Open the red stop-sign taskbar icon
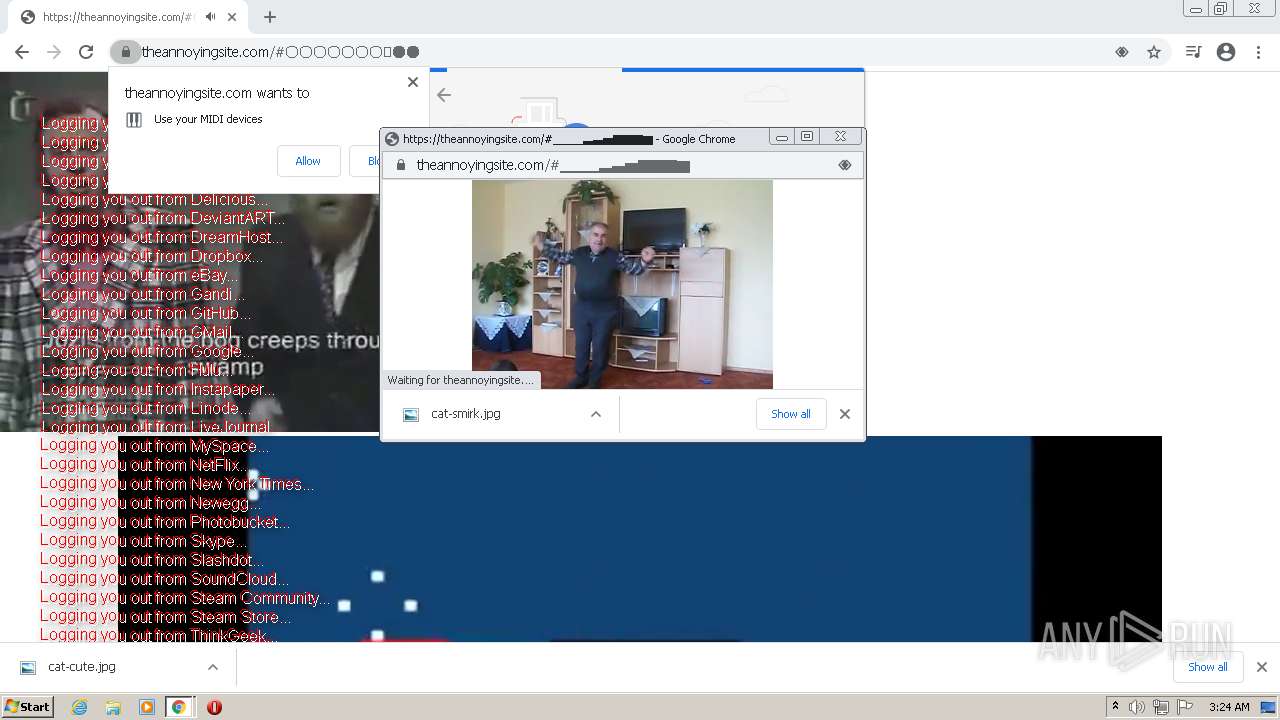Screen dimensions: 1280x720 point(214,707)
